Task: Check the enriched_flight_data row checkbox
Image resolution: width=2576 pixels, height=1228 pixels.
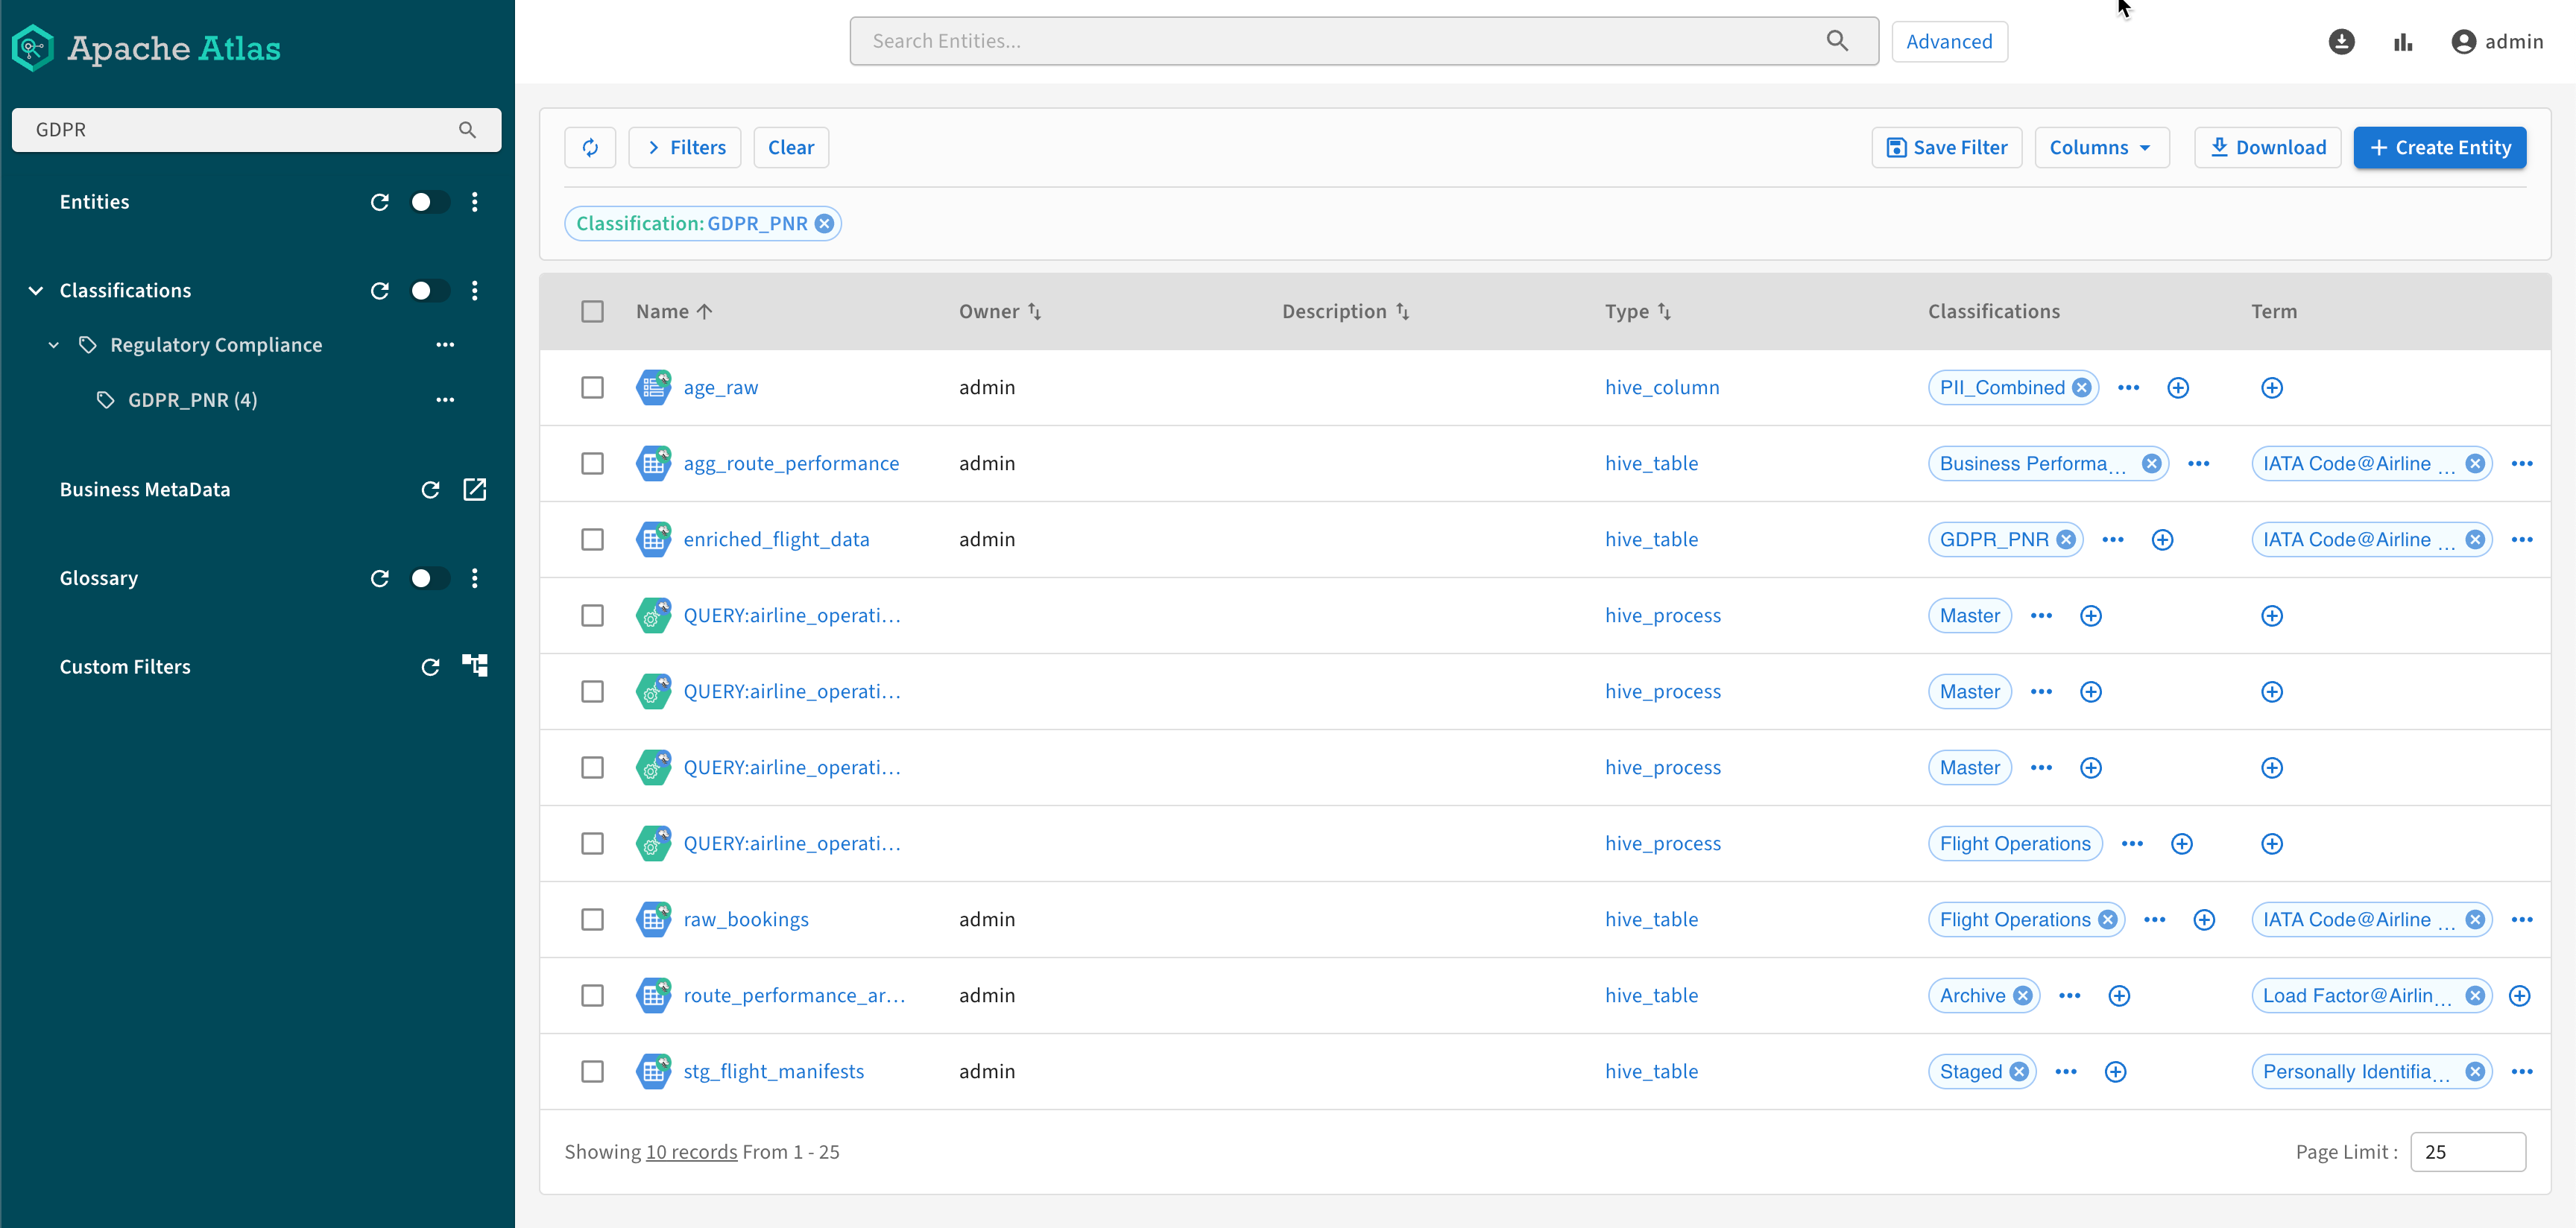Action: [593, 540]
